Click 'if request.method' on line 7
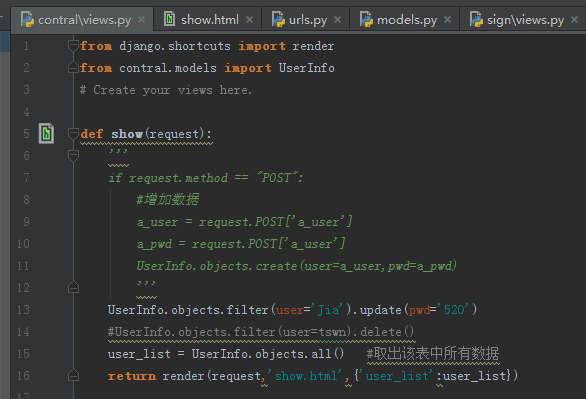 coord(168,178)
